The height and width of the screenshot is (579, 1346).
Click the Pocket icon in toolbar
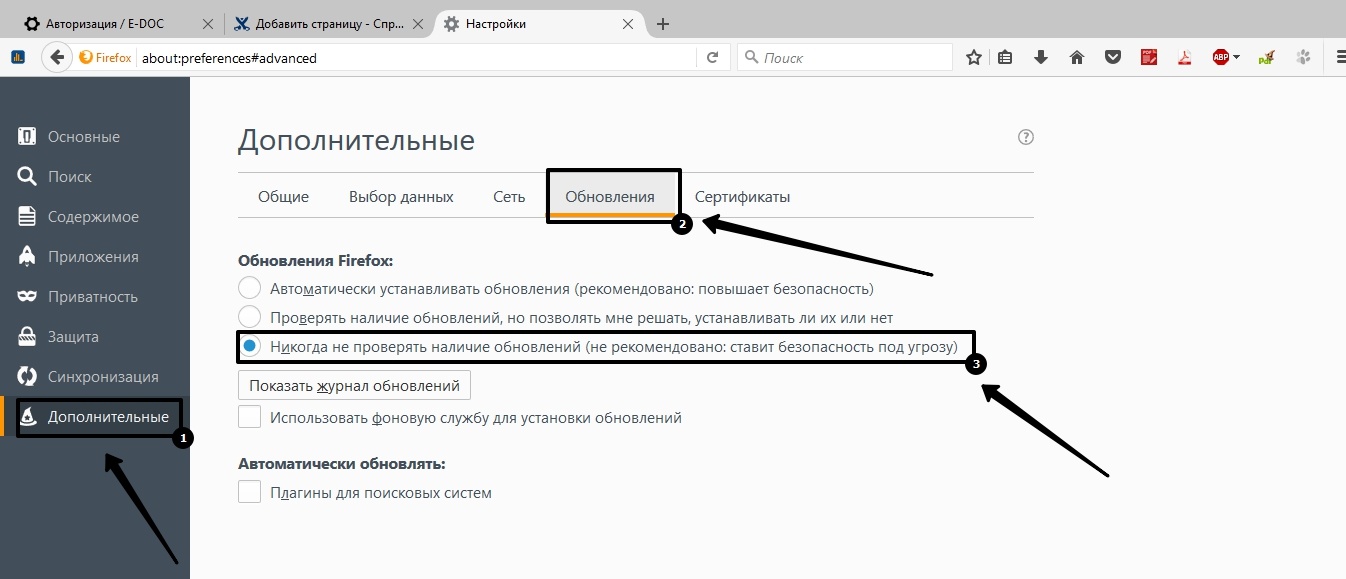[x=1112, y=58]
